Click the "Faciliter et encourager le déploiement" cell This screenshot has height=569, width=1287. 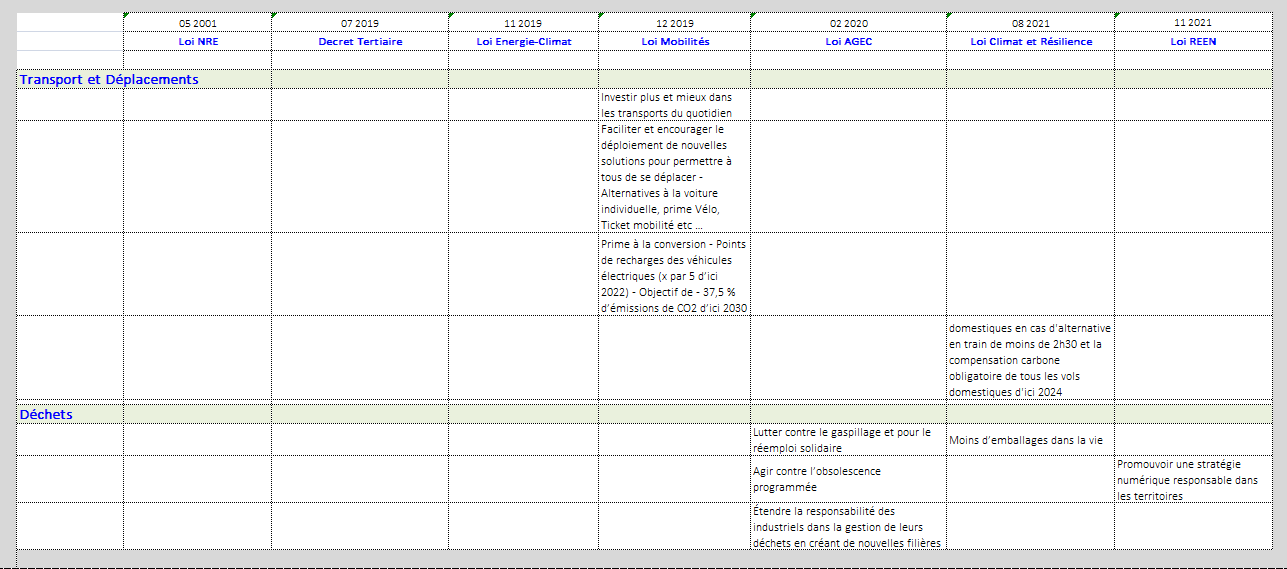click(674, 177)
